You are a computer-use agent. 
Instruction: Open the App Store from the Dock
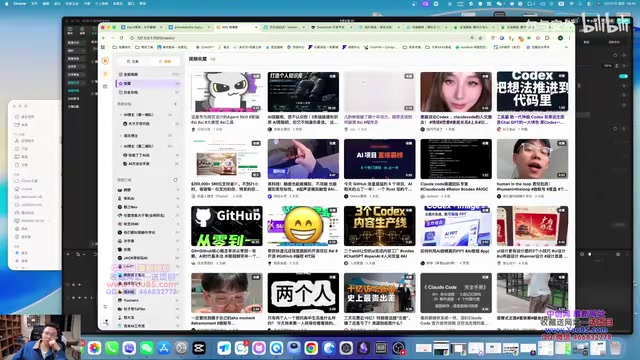[x=164, y=348]
